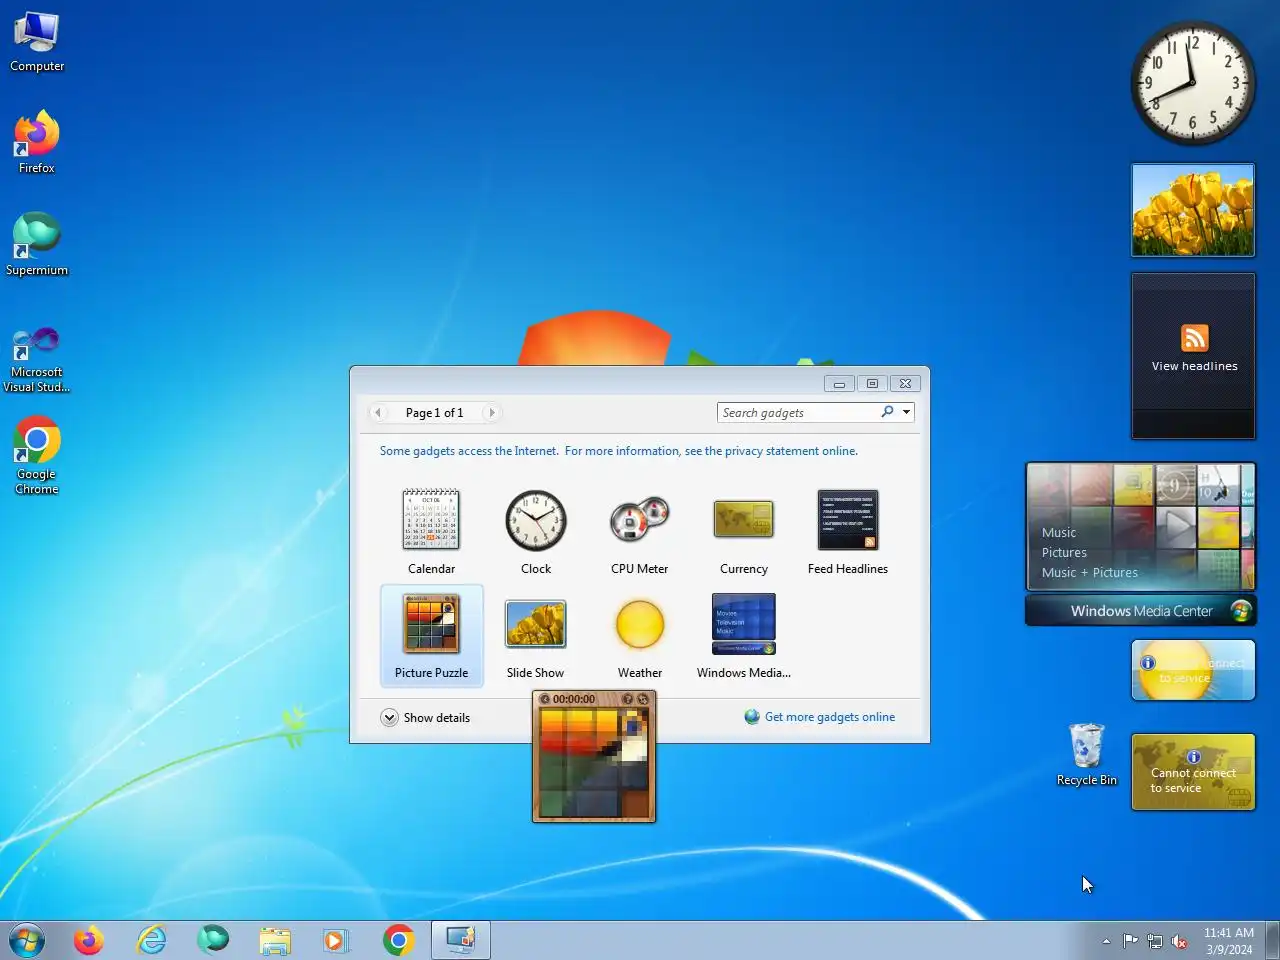Open Windows Media Player from the taskbar
Screen dimensions: 1280x960
point(337,940)
